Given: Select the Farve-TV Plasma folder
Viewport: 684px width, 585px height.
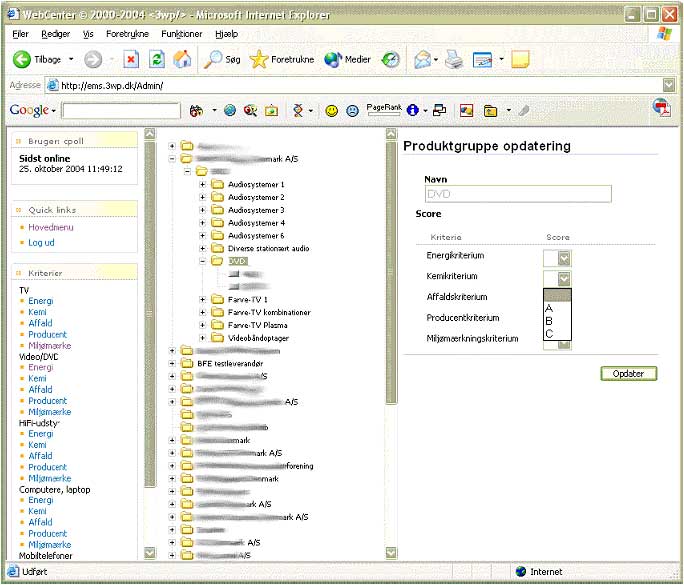Looking at the screenshot, I should (x=257, y=325).
